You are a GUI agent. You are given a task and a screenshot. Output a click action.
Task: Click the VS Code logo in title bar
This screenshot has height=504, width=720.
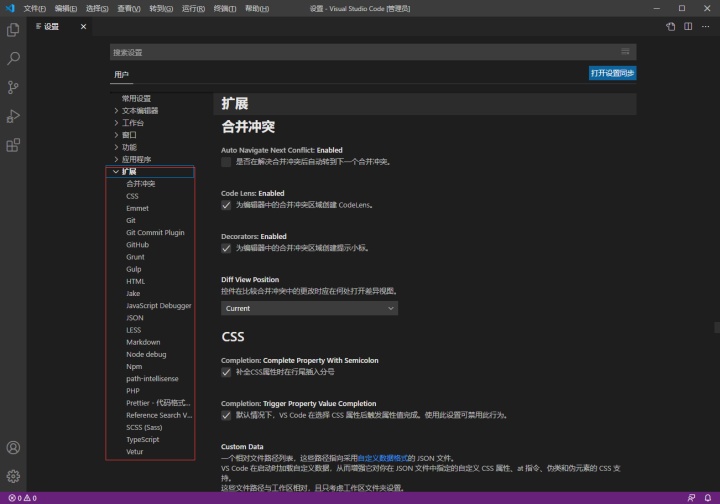pyautogui.click(x=10, y=8)
